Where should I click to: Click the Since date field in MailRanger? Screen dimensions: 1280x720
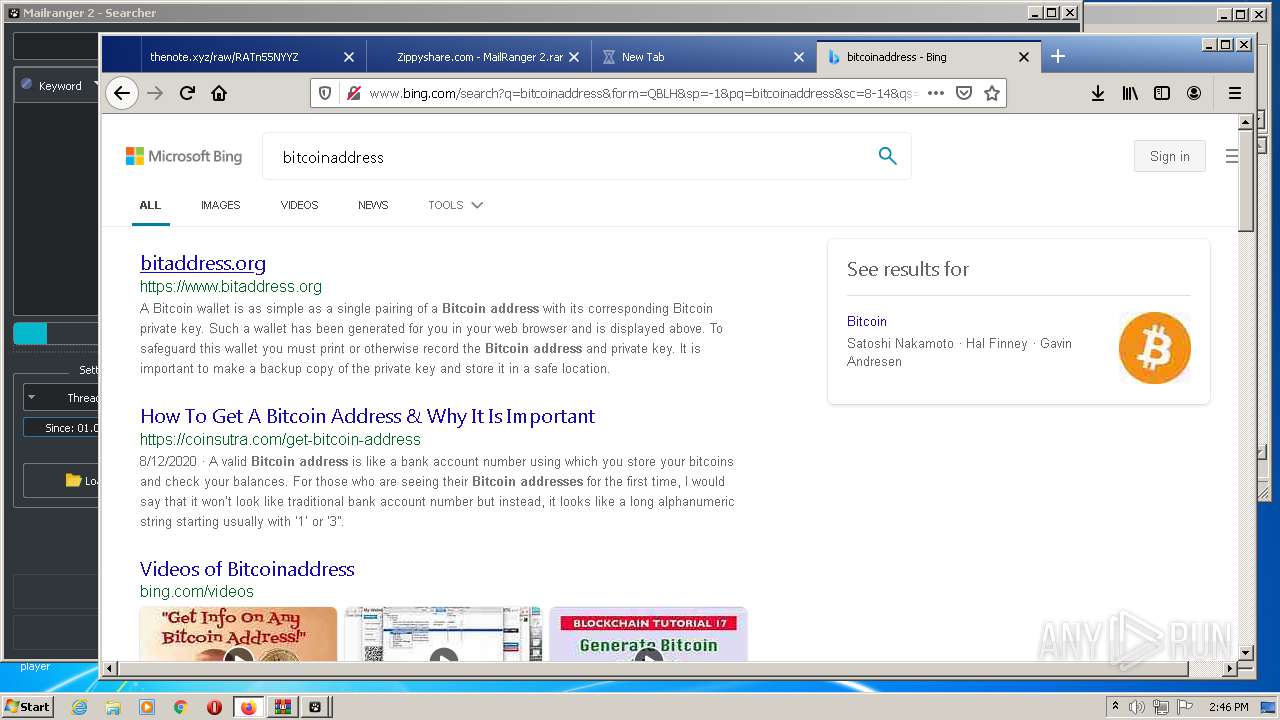(x=62, y=428)
